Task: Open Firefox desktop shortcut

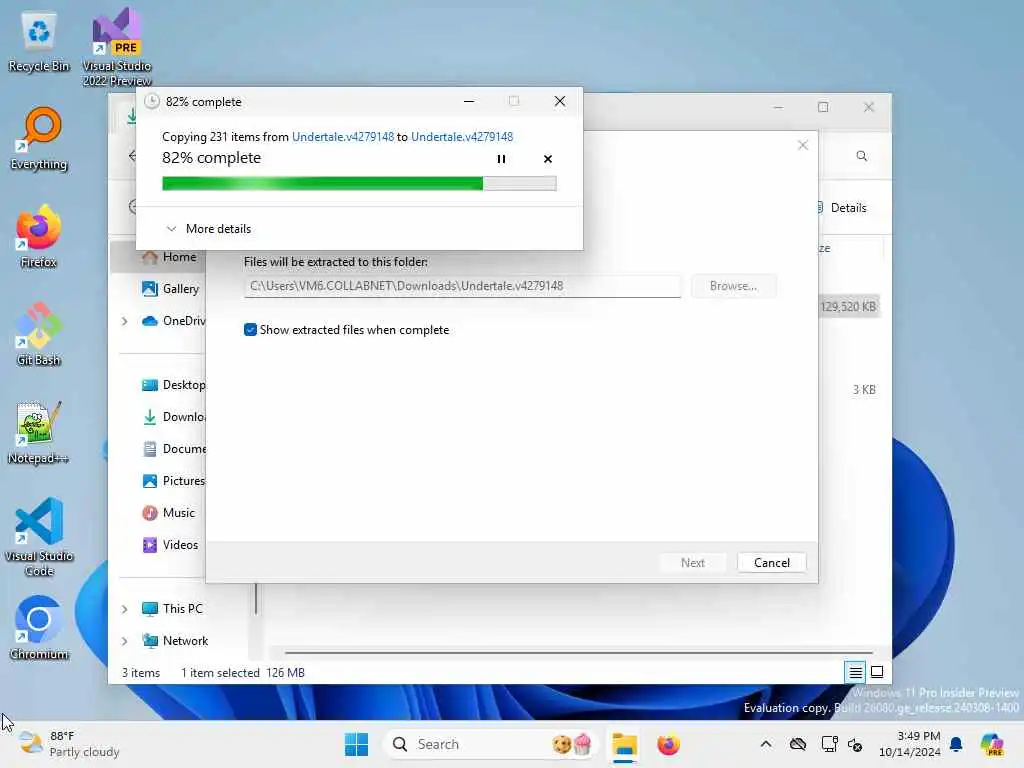Action: click(39, 236)
